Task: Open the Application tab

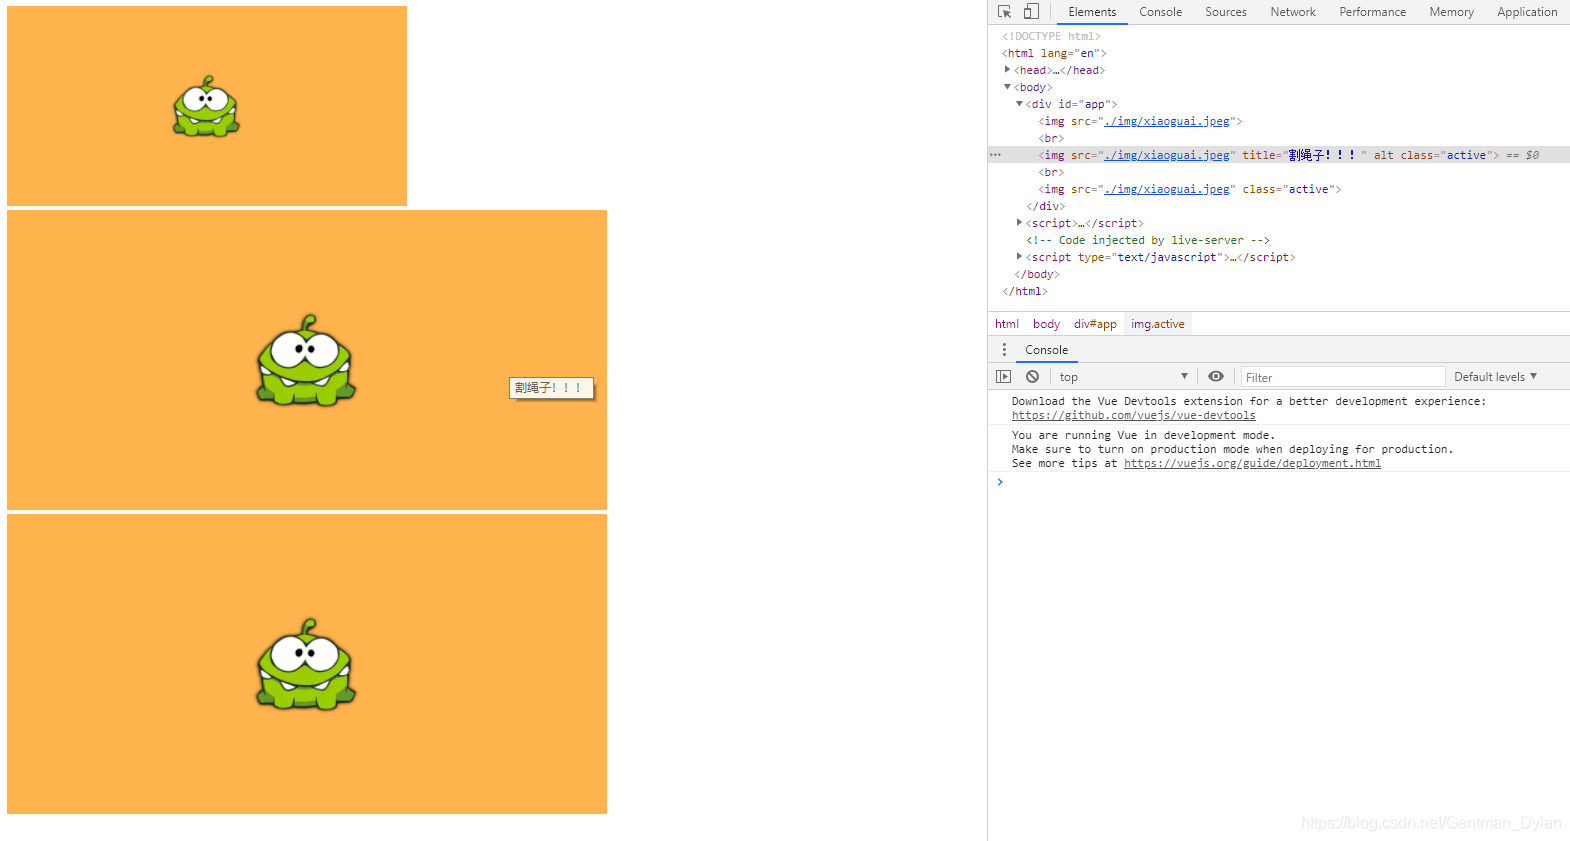Action: pos(1527,12)
